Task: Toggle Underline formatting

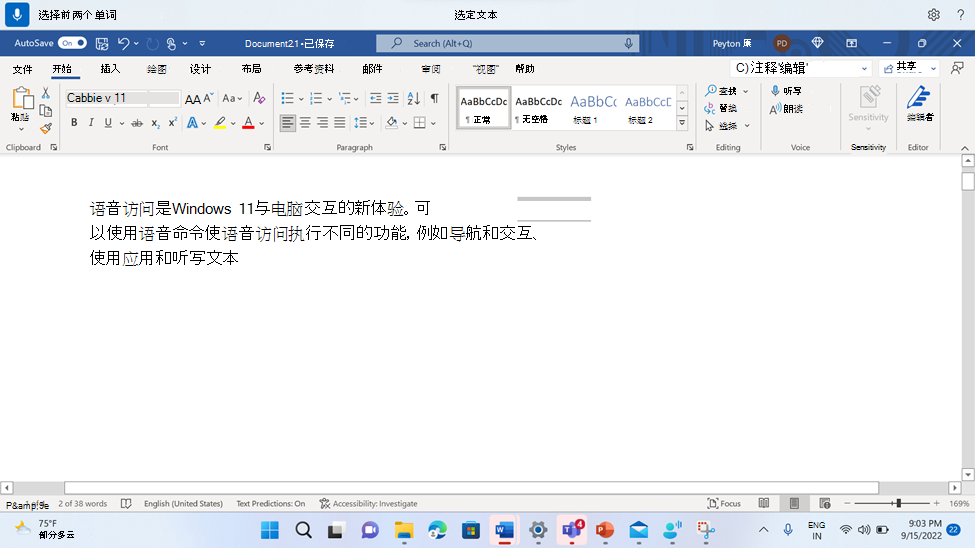Action: point(108,123)
